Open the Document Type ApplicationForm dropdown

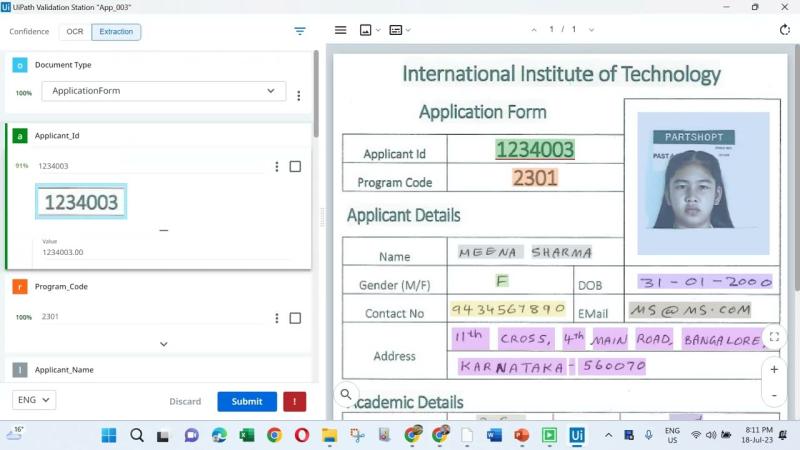coord(163,91)
